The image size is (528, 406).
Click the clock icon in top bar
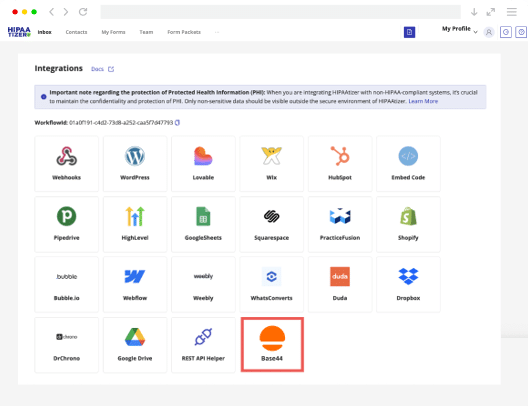tap(506, 32)
